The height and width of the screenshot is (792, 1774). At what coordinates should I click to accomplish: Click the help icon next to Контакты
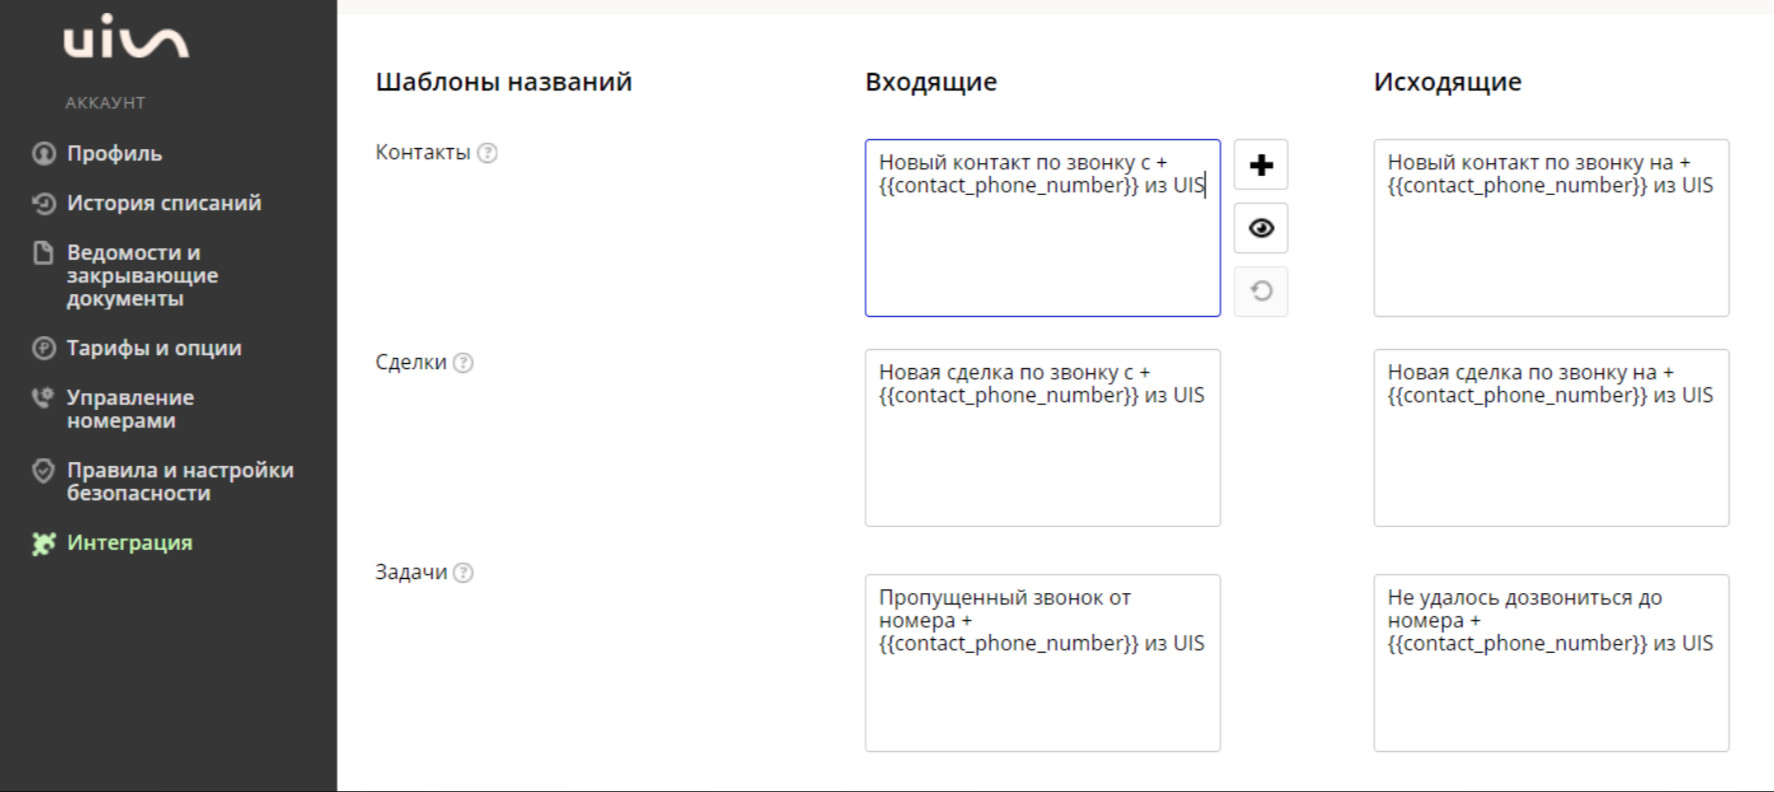coord(487,153)
